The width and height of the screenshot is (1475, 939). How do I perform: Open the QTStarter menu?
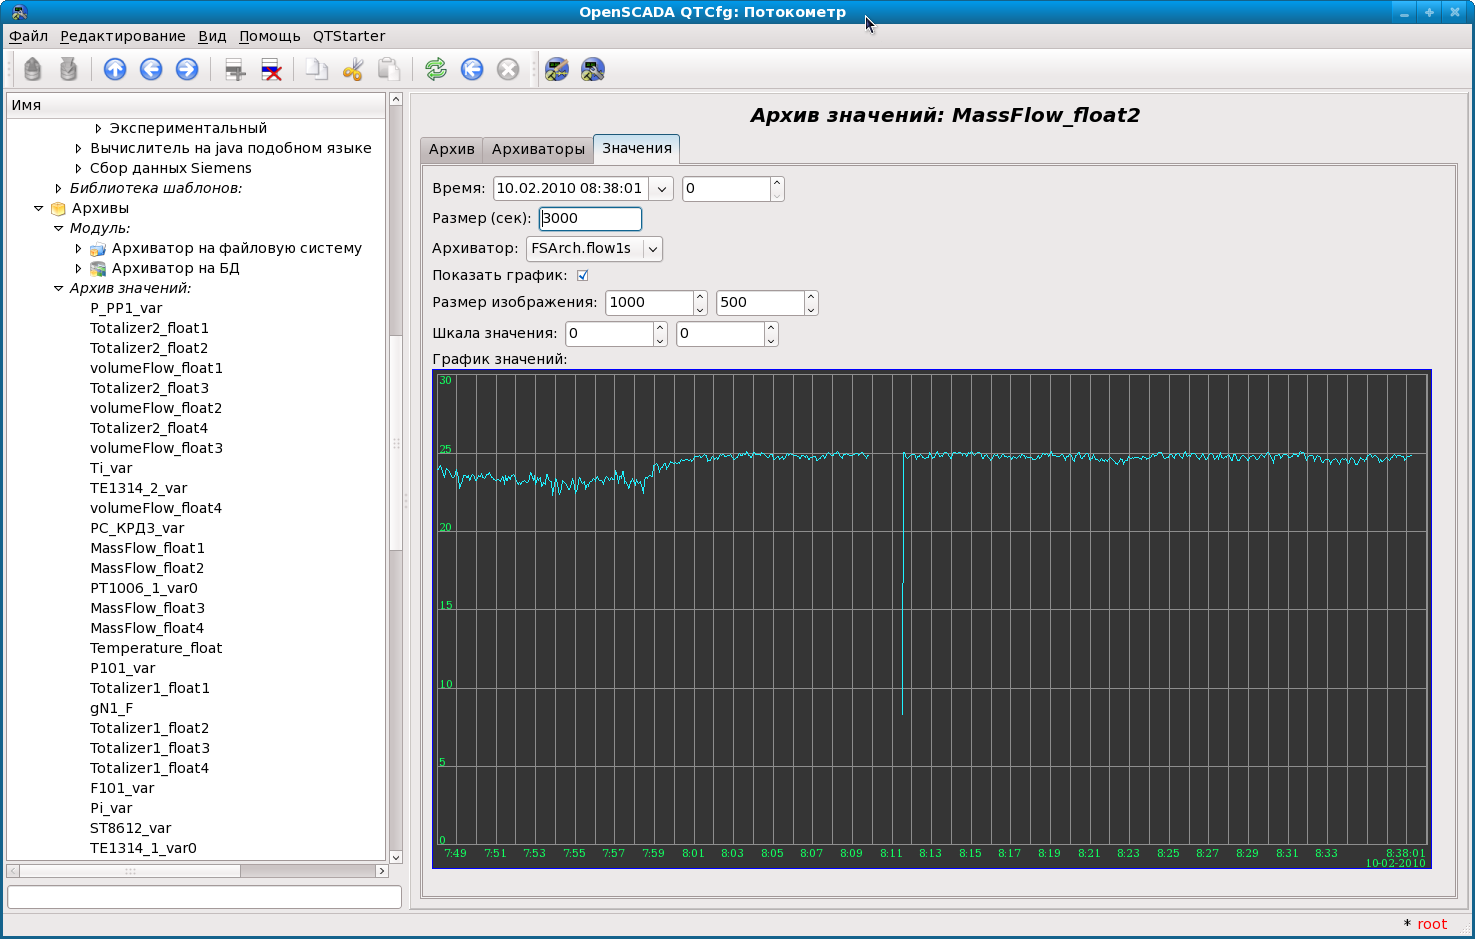tap(348, 36)
